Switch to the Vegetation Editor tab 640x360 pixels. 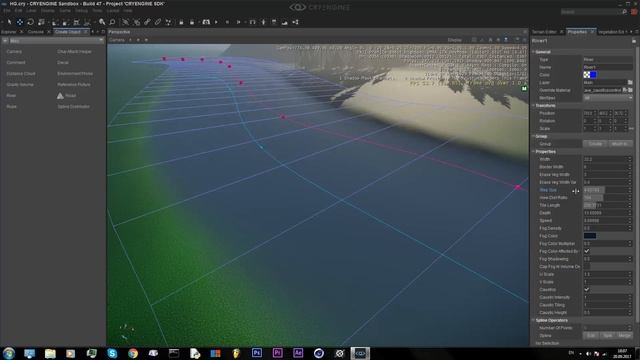pyautogui.click(x=611, y=32)
